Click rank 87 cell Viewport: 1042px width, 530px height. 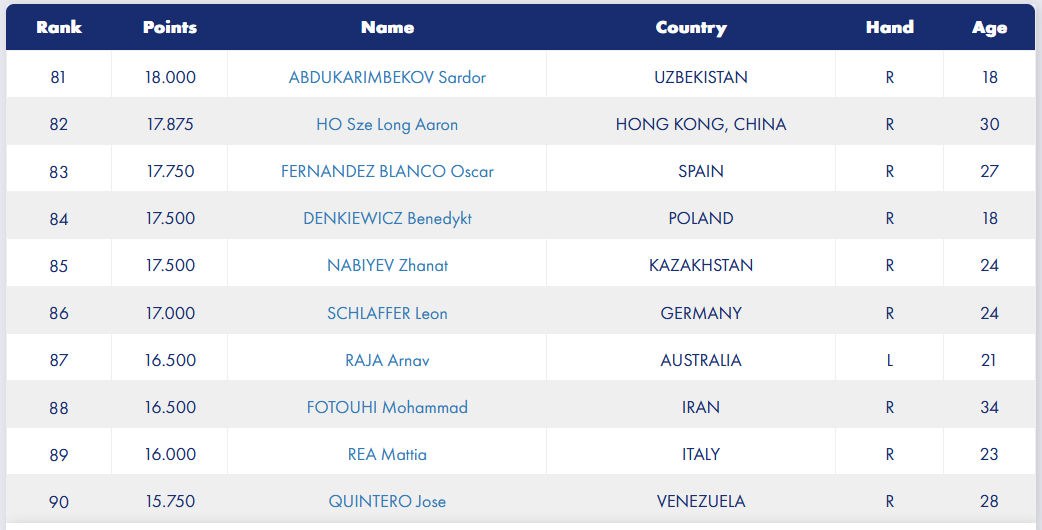coord(59,360)
